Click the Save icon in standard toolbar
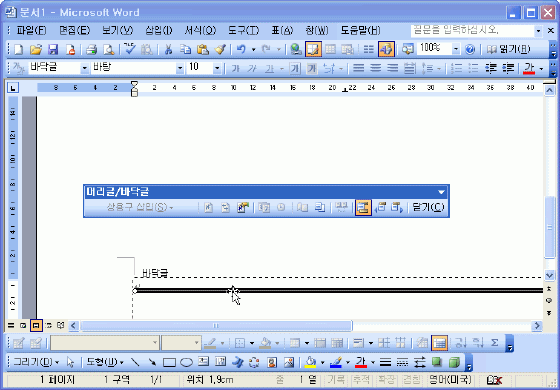Viewport: 560px width, 390px height. pyautogui.click(x=53, y=49)
